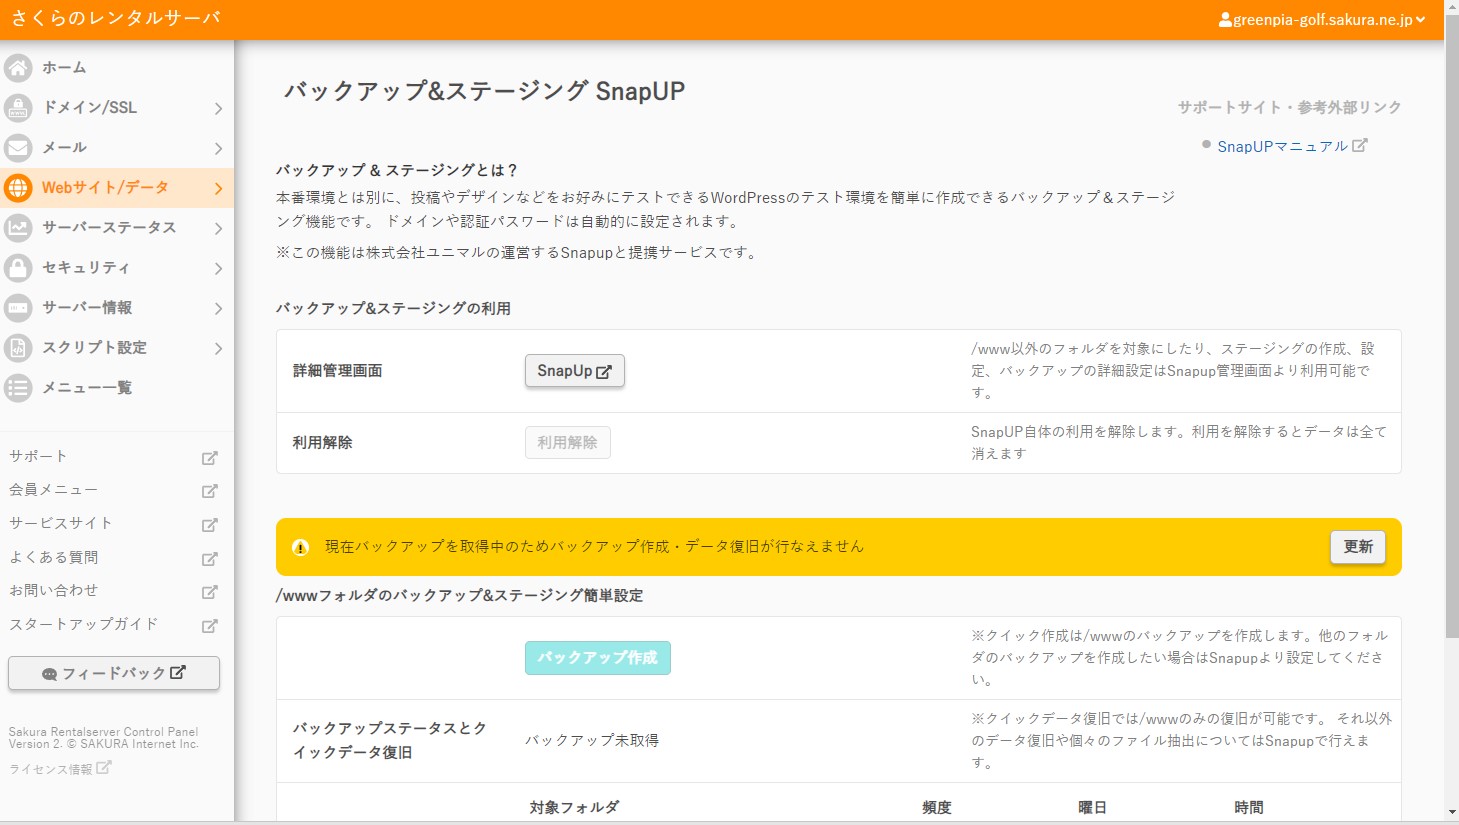Open メニュー一覧 menu item
This screenshot has height=825, width=1459.
pyautogui.click(x=117, y=388)
